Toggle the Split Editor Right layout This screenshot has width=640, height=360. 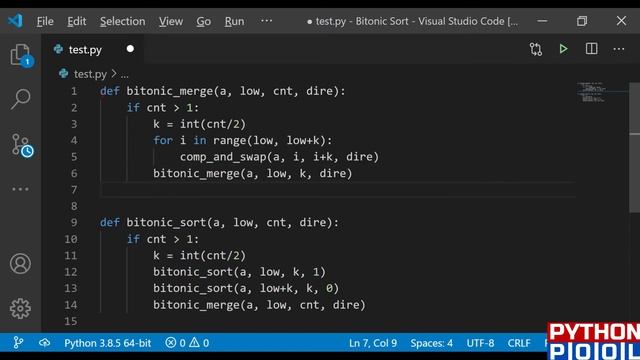591,49
